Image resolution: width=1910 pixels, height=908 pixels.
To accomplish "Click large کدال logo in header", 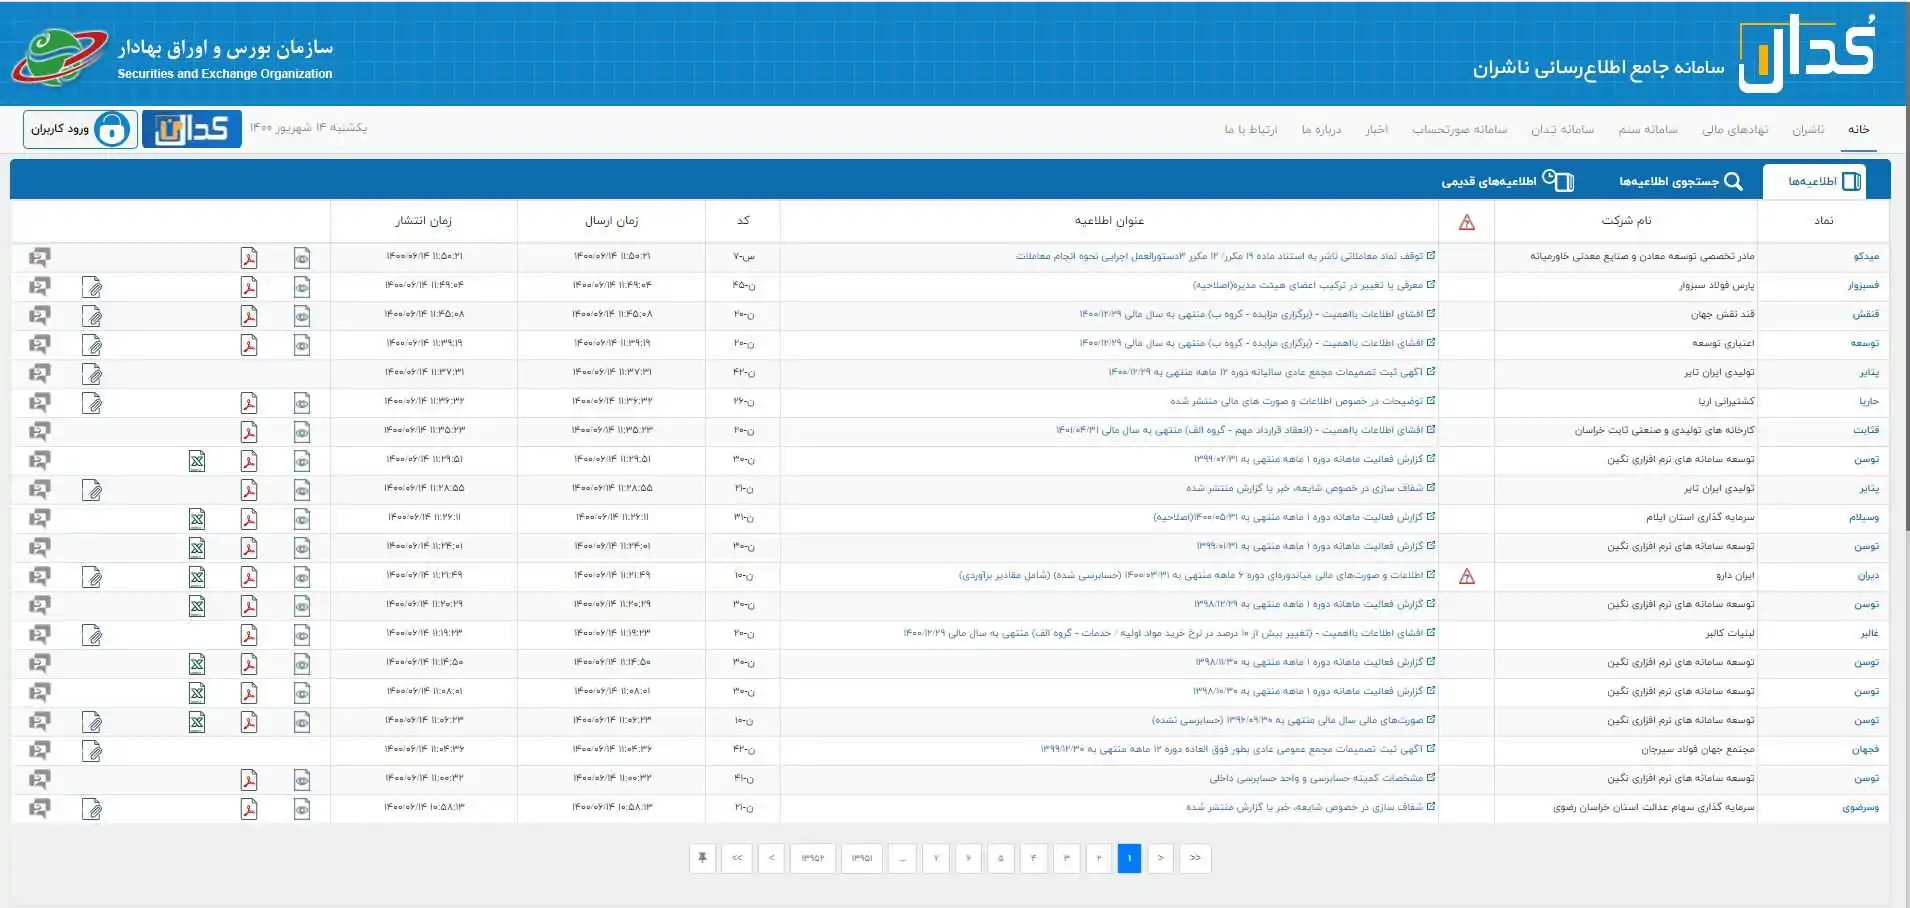I will pyautogui.click(x=1806, y=54).
